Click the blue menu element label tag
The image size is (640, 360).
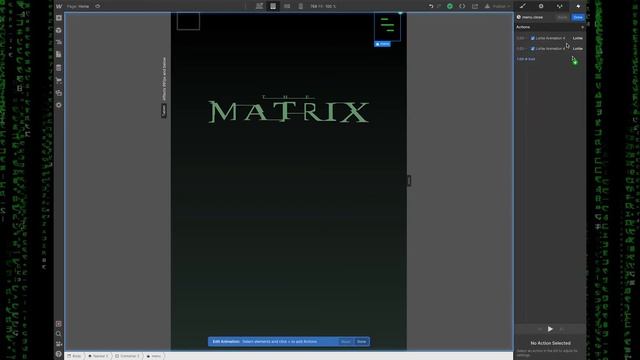tap(382, 44)
